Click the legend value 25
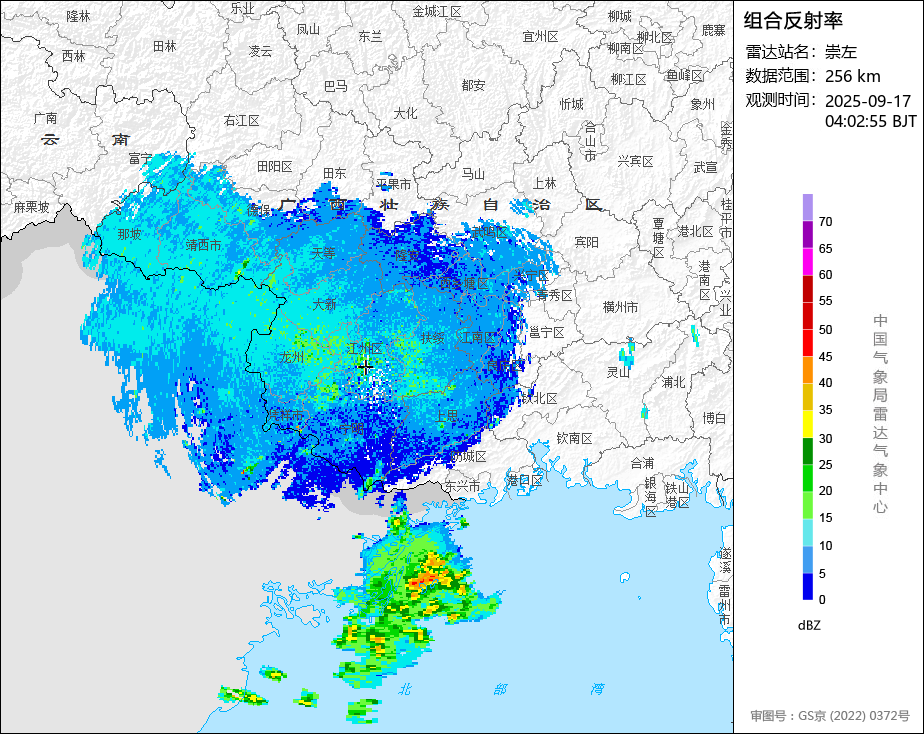 tap(826, 465)
